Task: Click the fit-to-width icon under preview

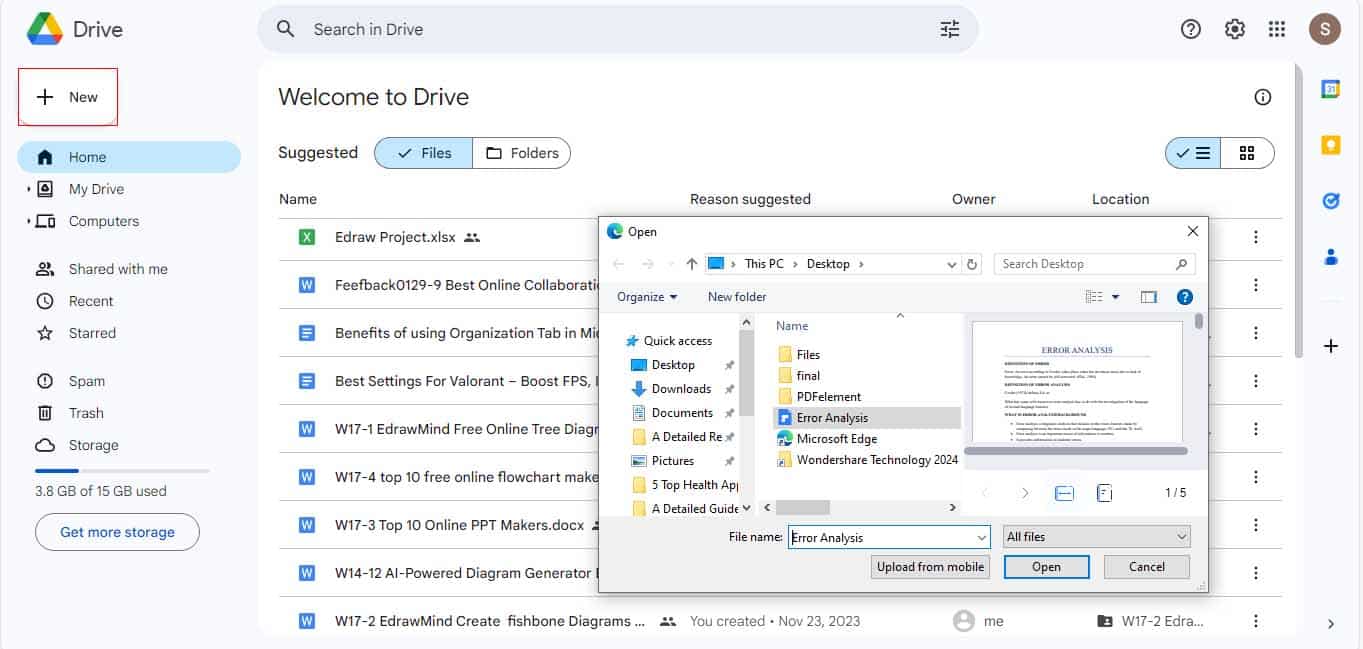Action: (1065, 493)
